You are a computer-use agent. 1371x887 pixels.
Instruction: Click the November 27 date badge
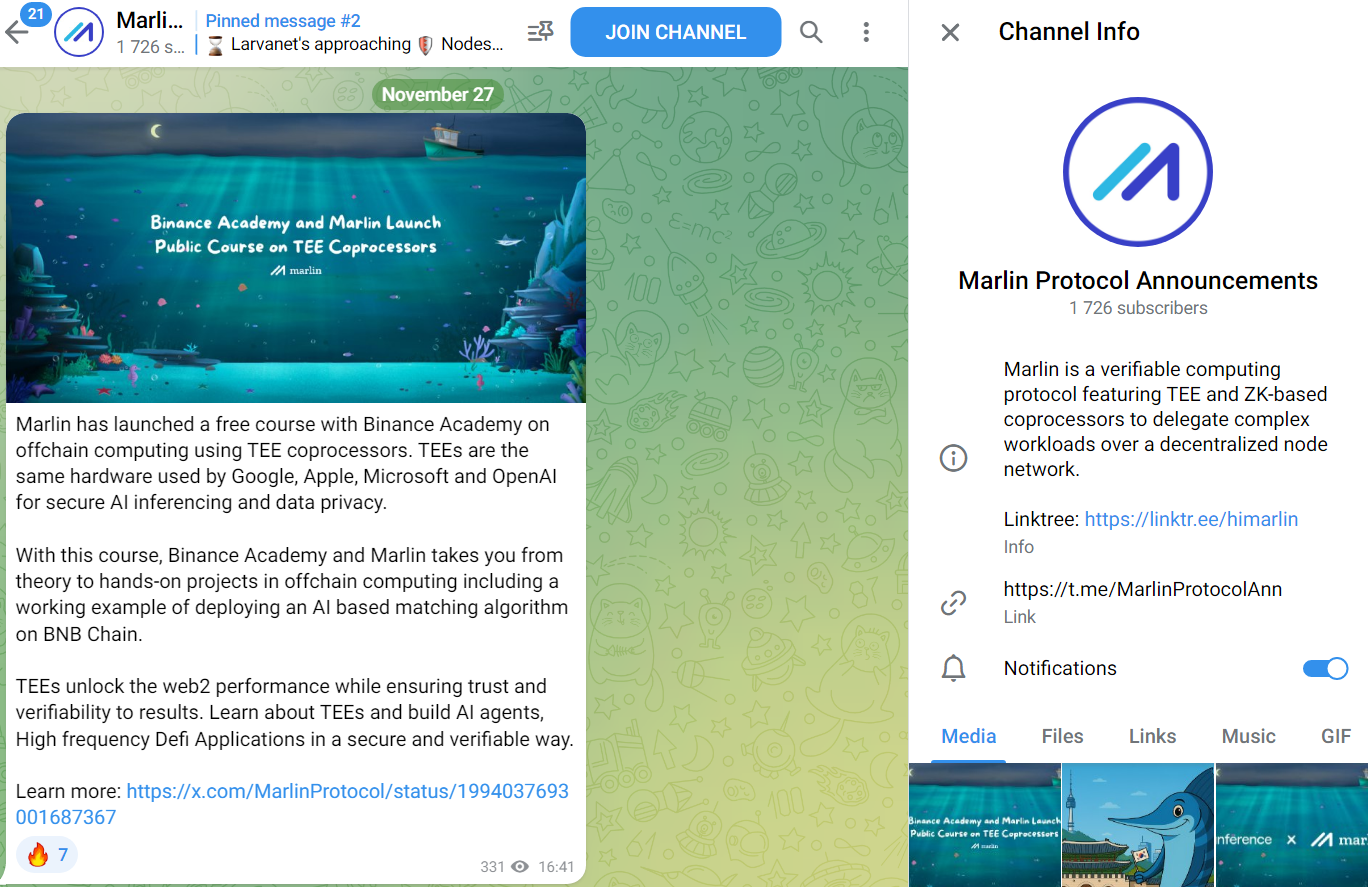coord(438,94)
